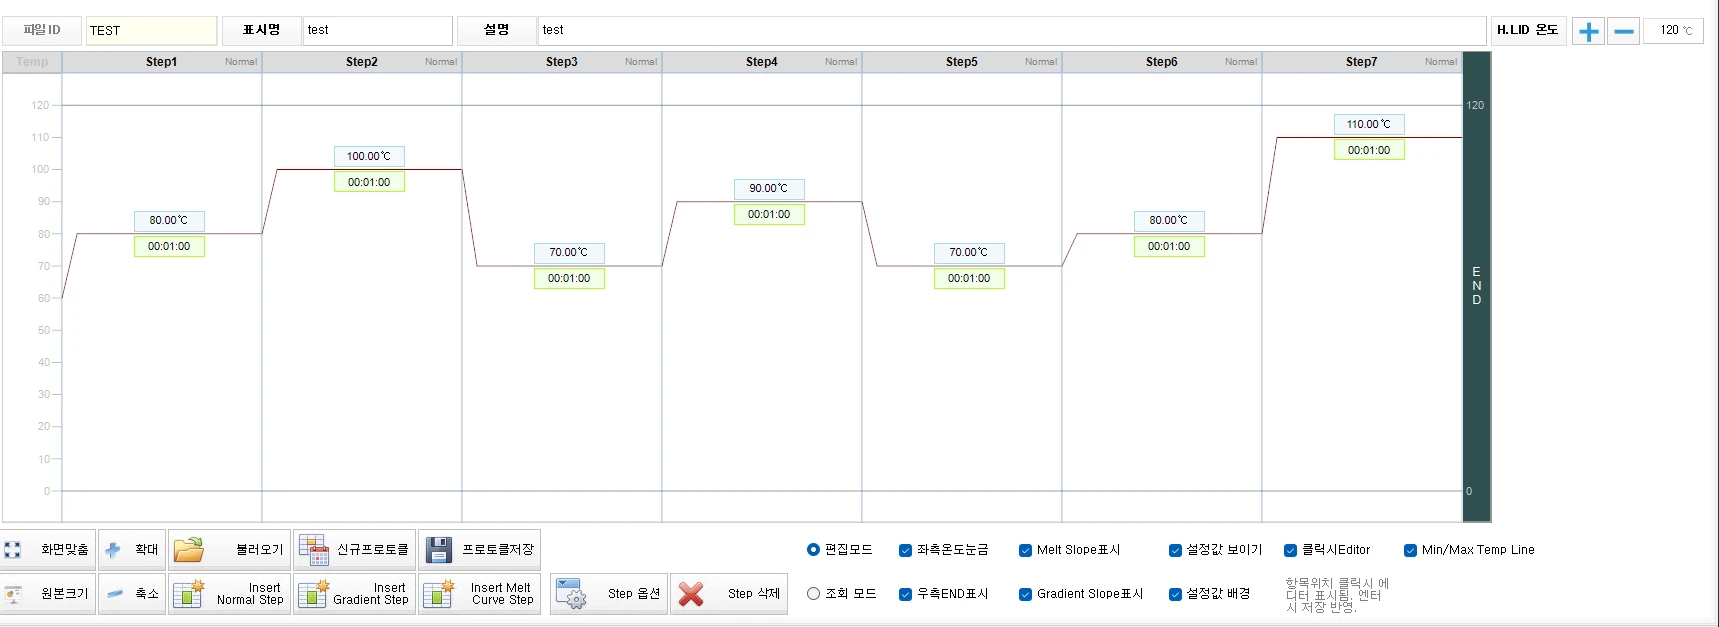Screen dimensions: 1719x627
Task: Click the 설명 description field
Action: [1011, 31]
